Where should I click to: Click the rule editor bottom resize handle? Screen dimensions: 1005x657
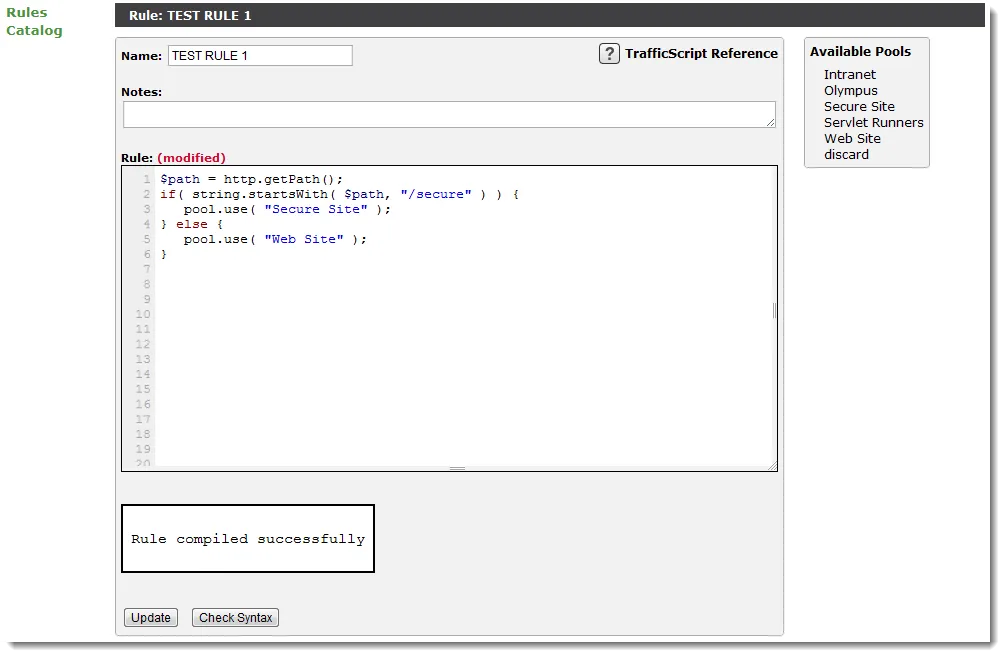click(457, 469)
